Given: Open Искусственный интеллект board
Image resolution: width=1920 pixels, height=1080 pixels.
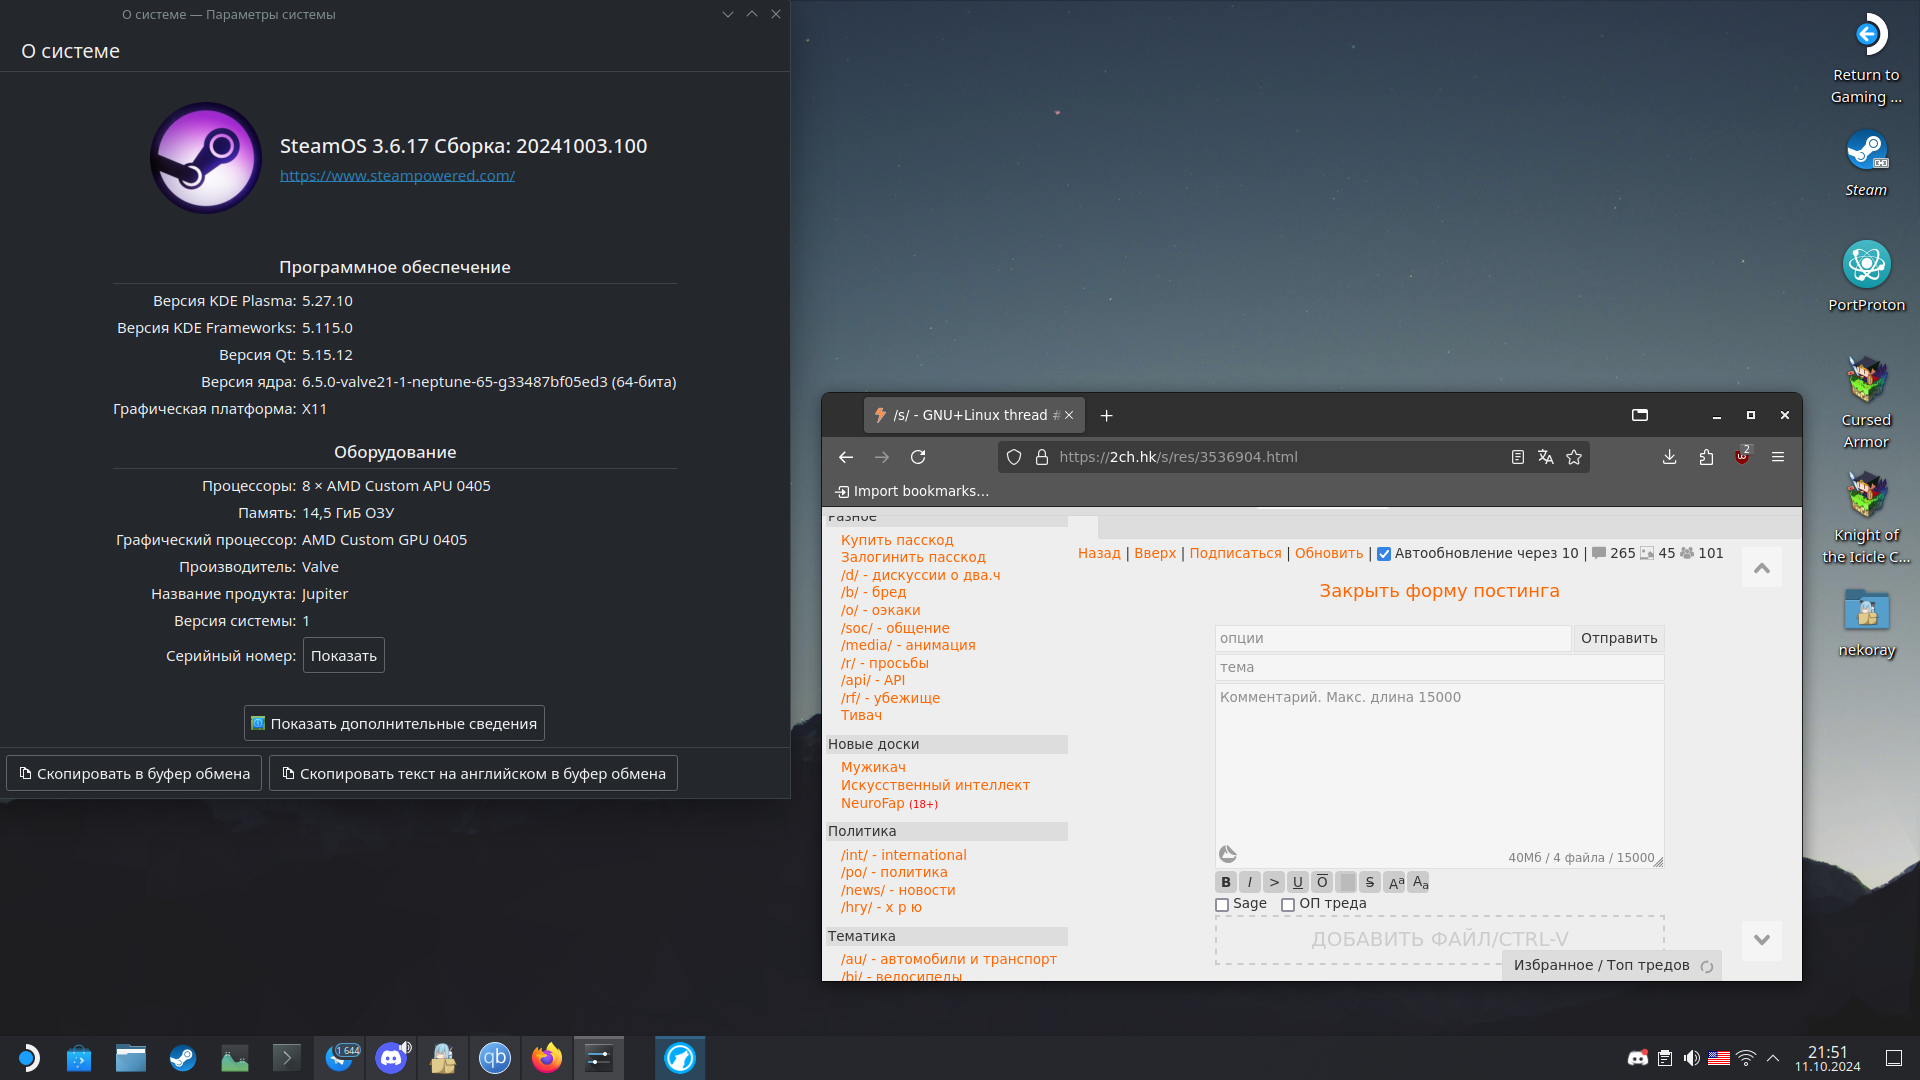Looking at the screenshot, I should [935, 785].
